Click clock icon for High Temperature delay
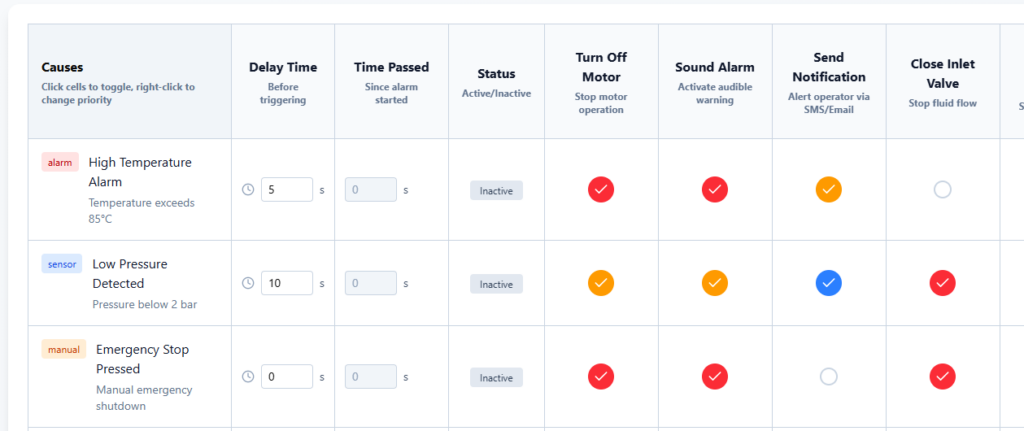1024x431 pixels. click(x=248, y=189)
